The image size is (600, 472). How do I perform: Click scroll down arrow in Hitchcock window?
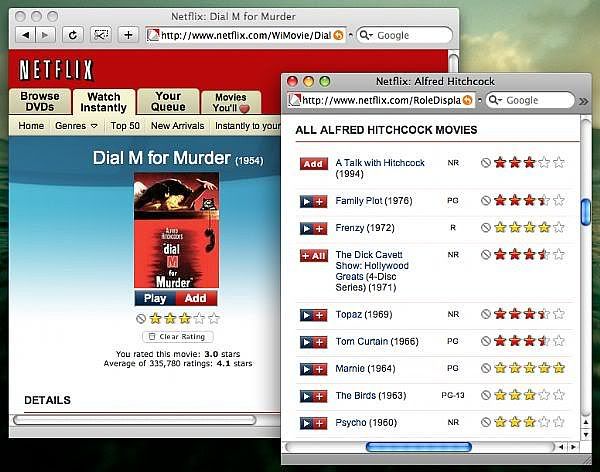585,434
